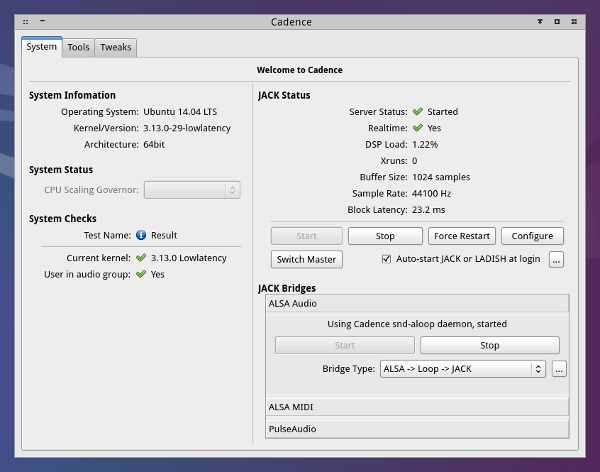Click green checkmark beside User in audio group
The width and height of the screenshot is (600, 472).
tap(141, 274)
